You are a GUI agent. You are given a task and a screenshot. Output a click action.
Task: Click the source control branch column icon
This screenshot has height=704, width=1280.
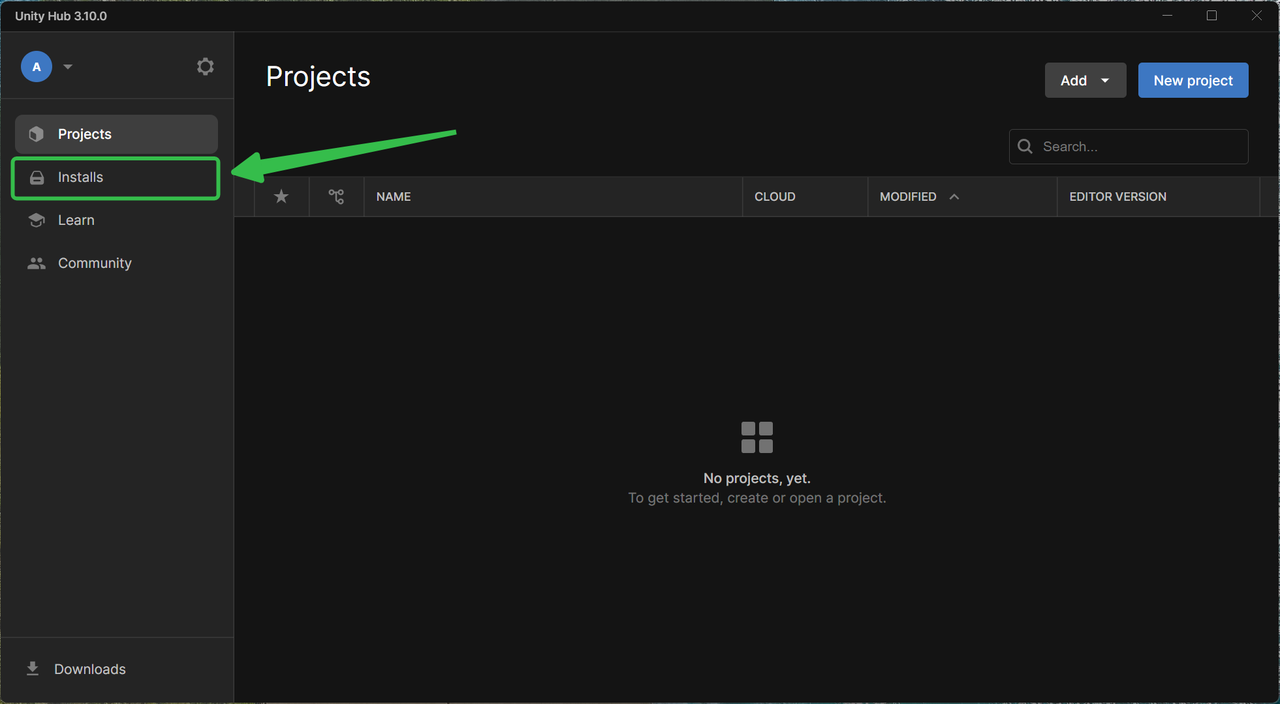pyautogui.click(x=336, y=197)
